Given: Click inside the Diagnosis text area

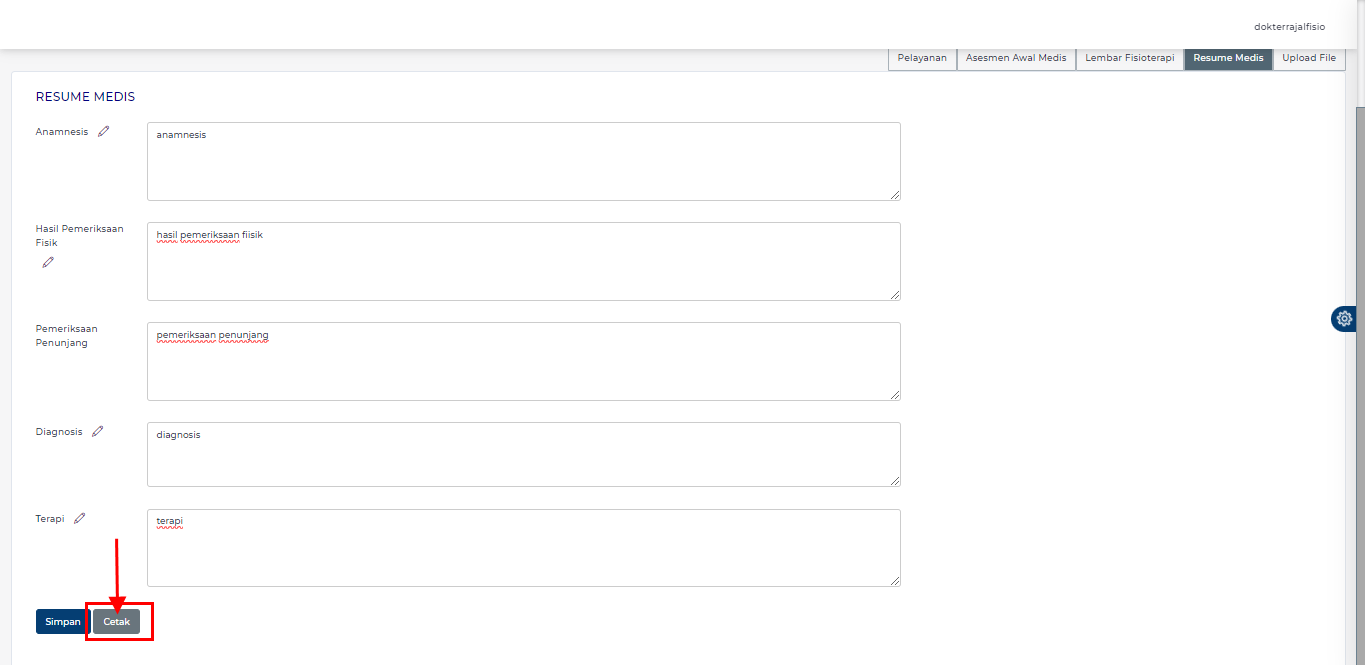Looking at the screenshot, I should (x=523, y=454).
